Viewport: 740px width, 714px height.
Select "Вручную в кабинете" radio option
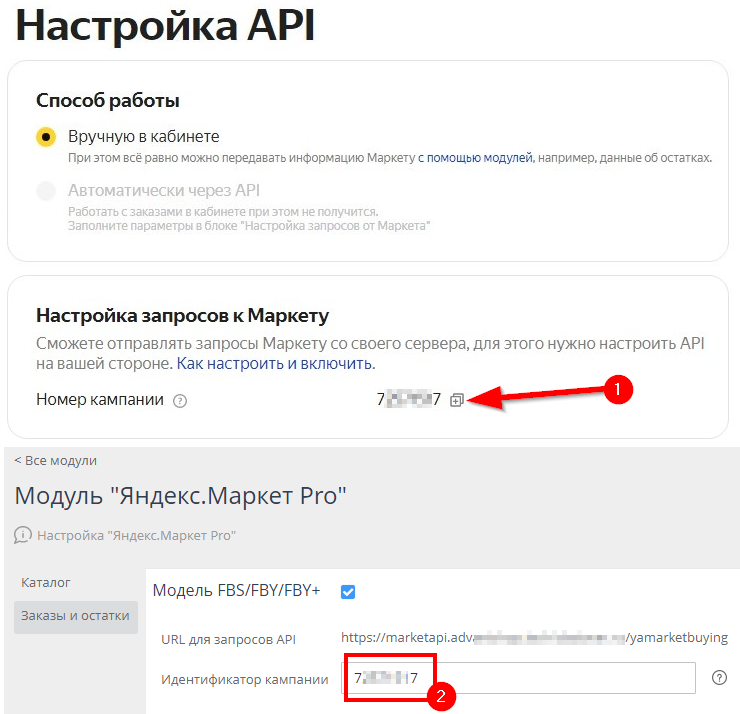point(46,137)
